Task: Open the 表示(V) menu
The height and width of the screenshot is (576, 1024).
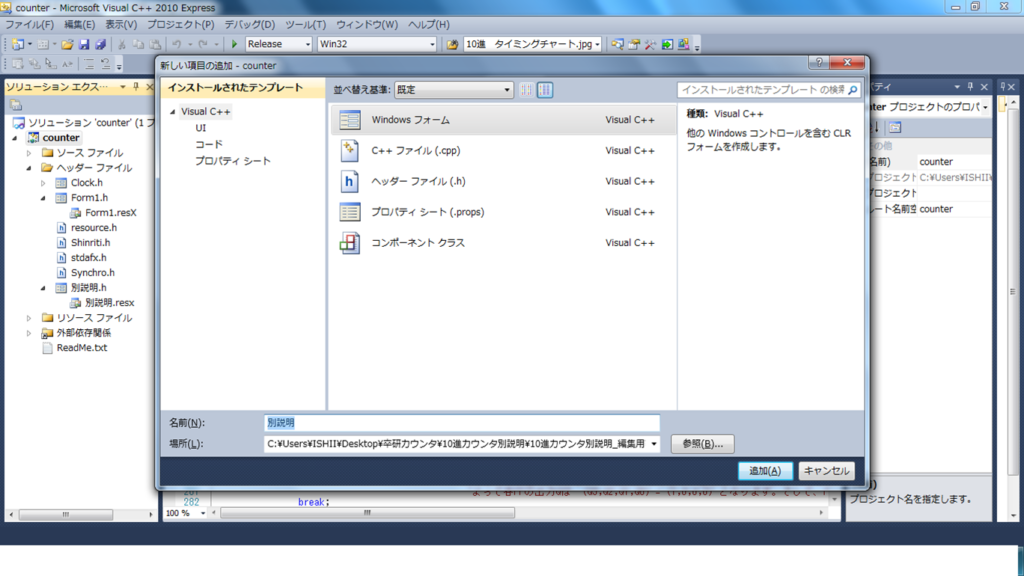Action: click(x=121, y=25)
